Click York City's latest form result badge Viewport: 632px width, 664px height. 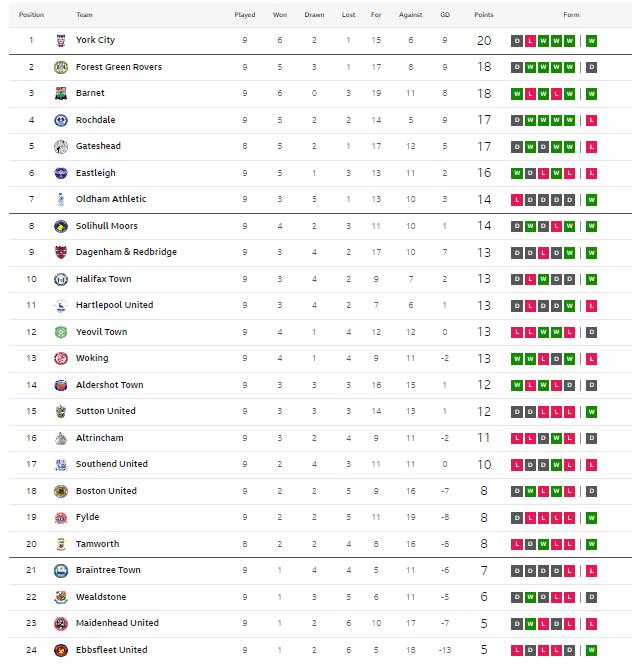(592, 41)
